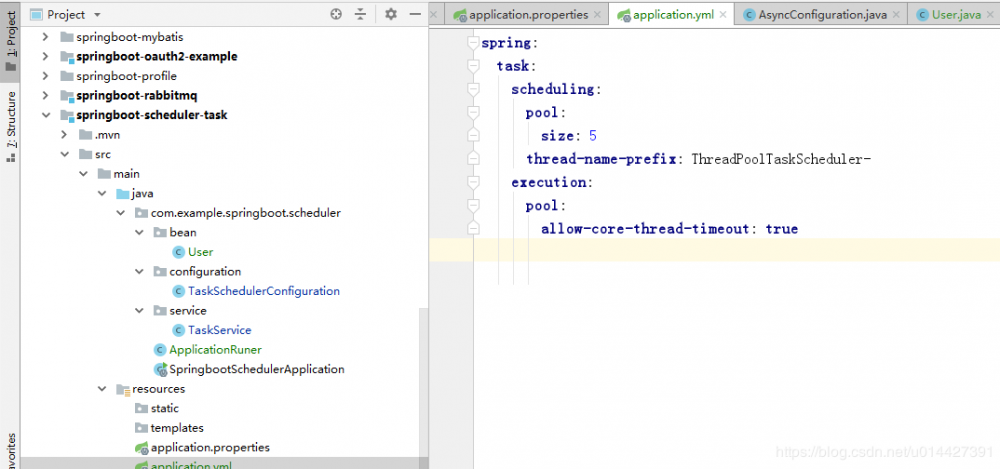Screen dimensions: 1000x469
Task: Click the locate/scroll-from-source target icon
Action: click(336, 14)
